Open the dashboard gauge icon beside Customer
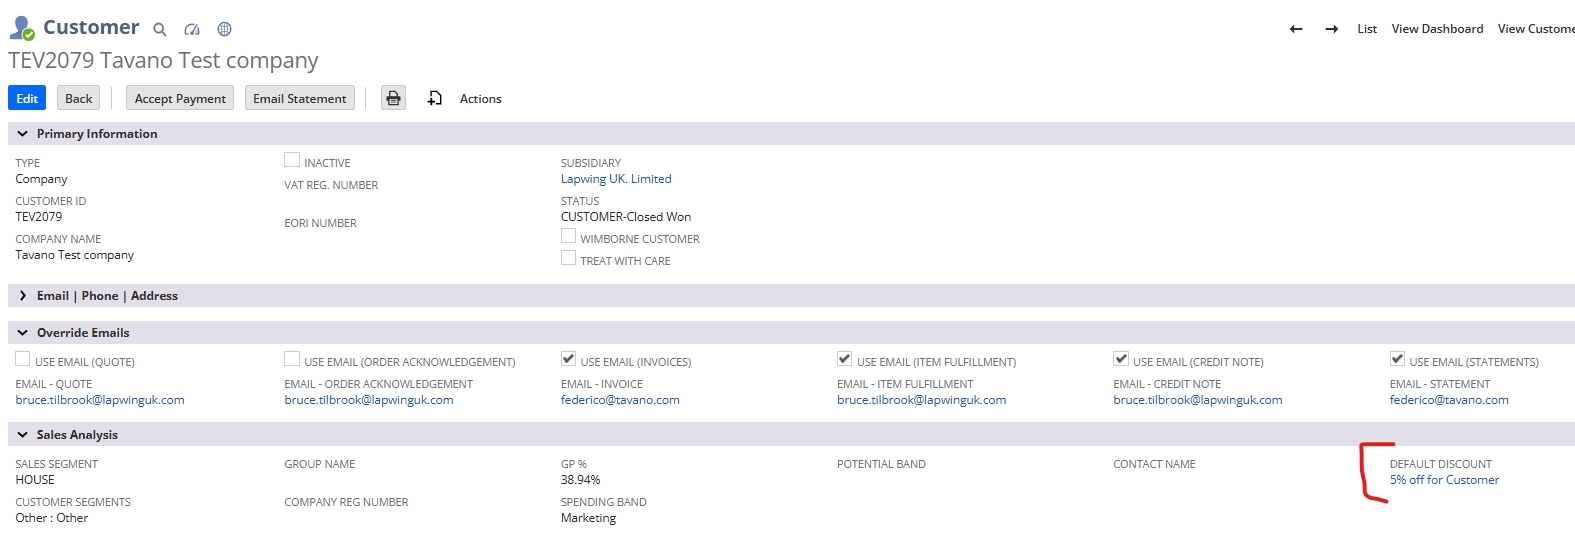The image size is (1575, 535). click(x=192, y=30)
